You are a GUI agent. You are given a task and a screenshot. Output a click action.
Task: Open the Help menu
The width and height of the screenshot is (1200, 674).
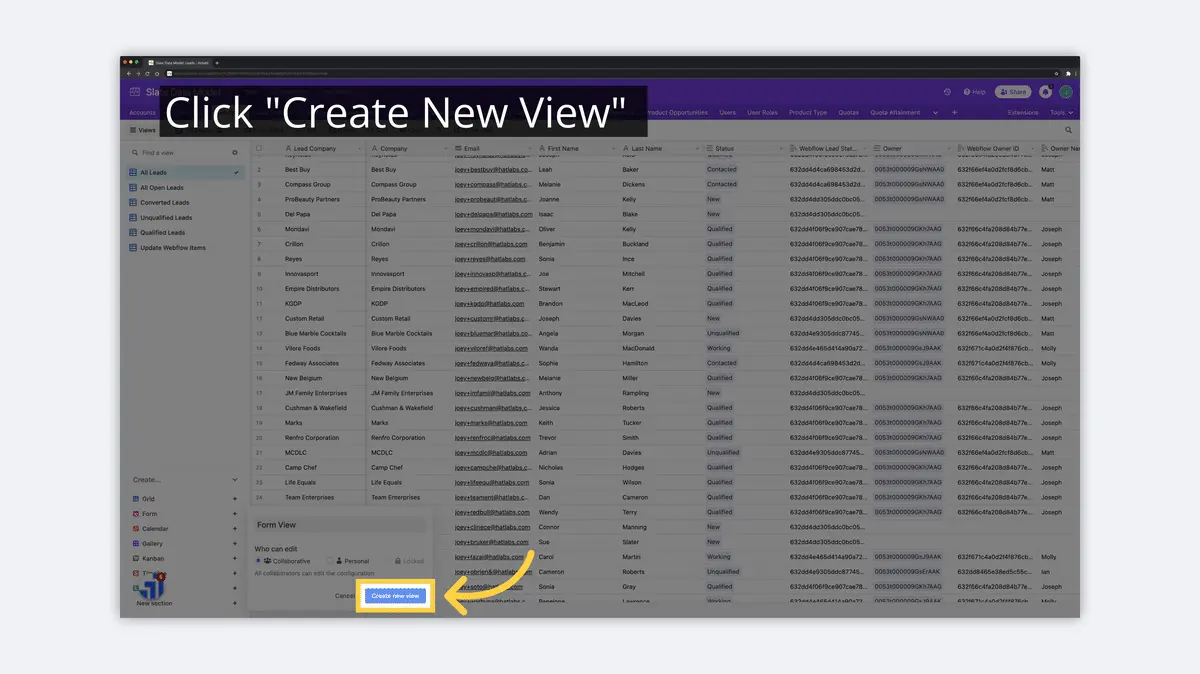click(974, 92)
